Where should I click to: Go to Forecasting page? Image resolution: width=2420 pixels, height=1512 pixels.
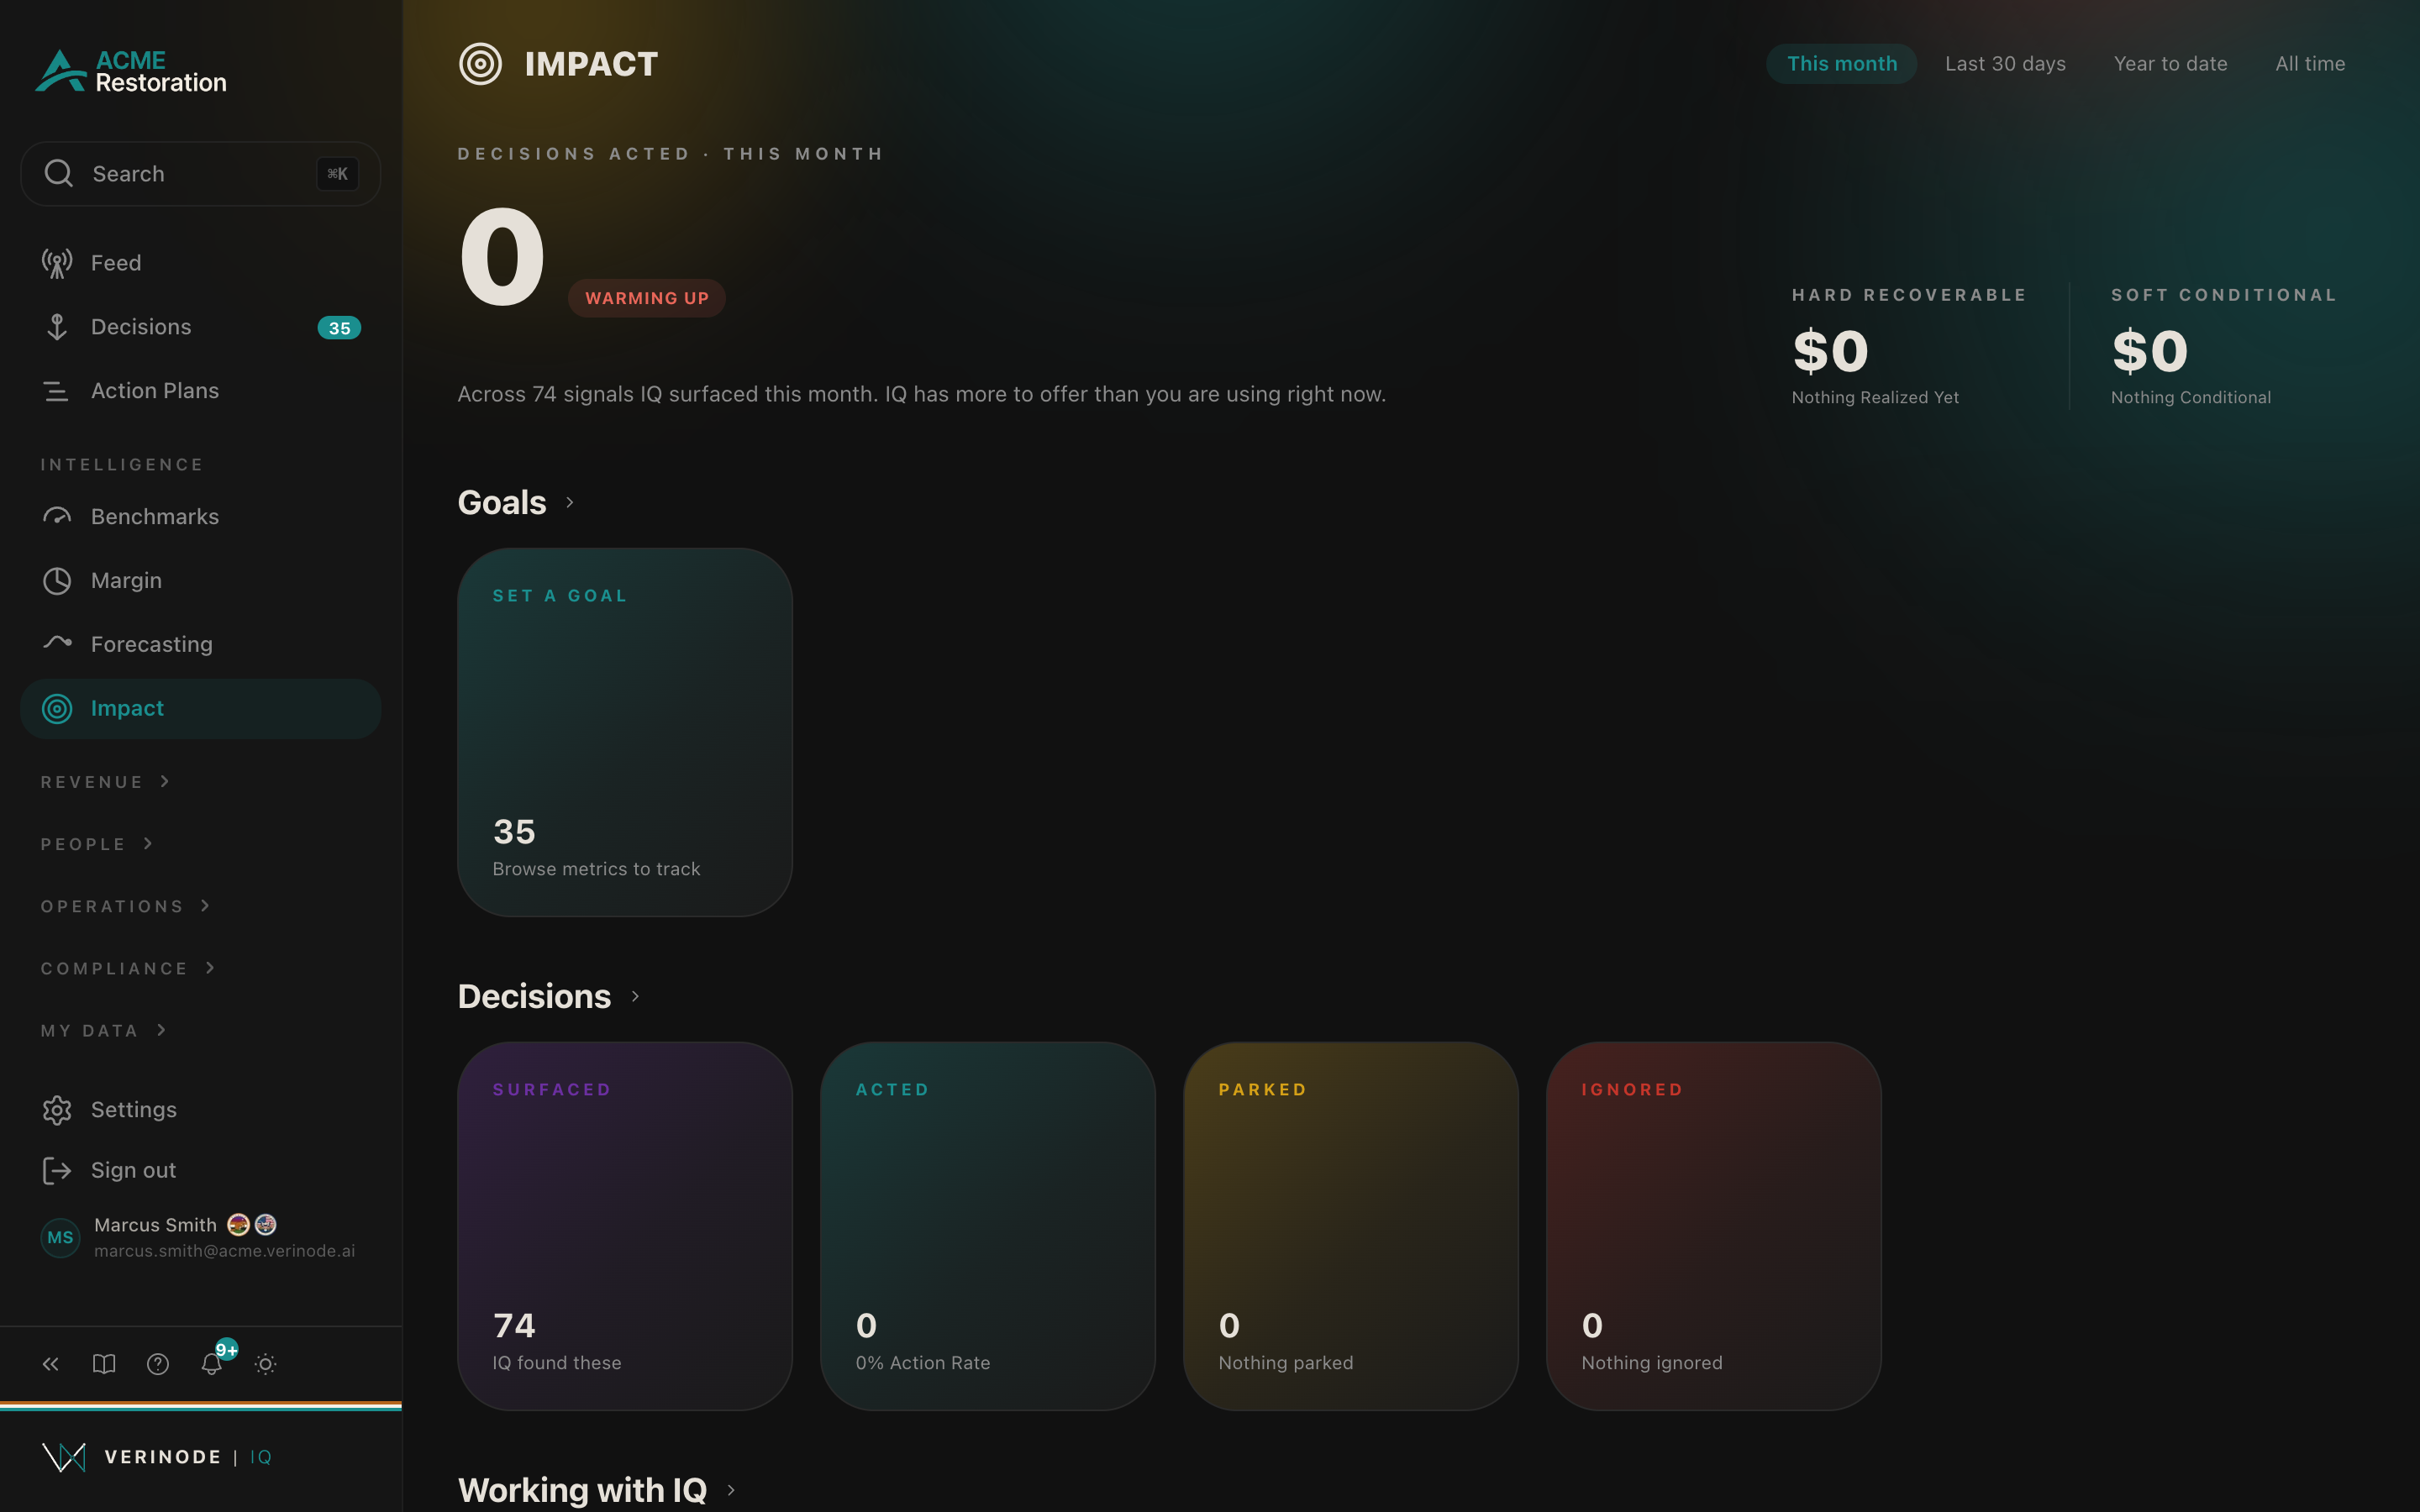(200, 644)
